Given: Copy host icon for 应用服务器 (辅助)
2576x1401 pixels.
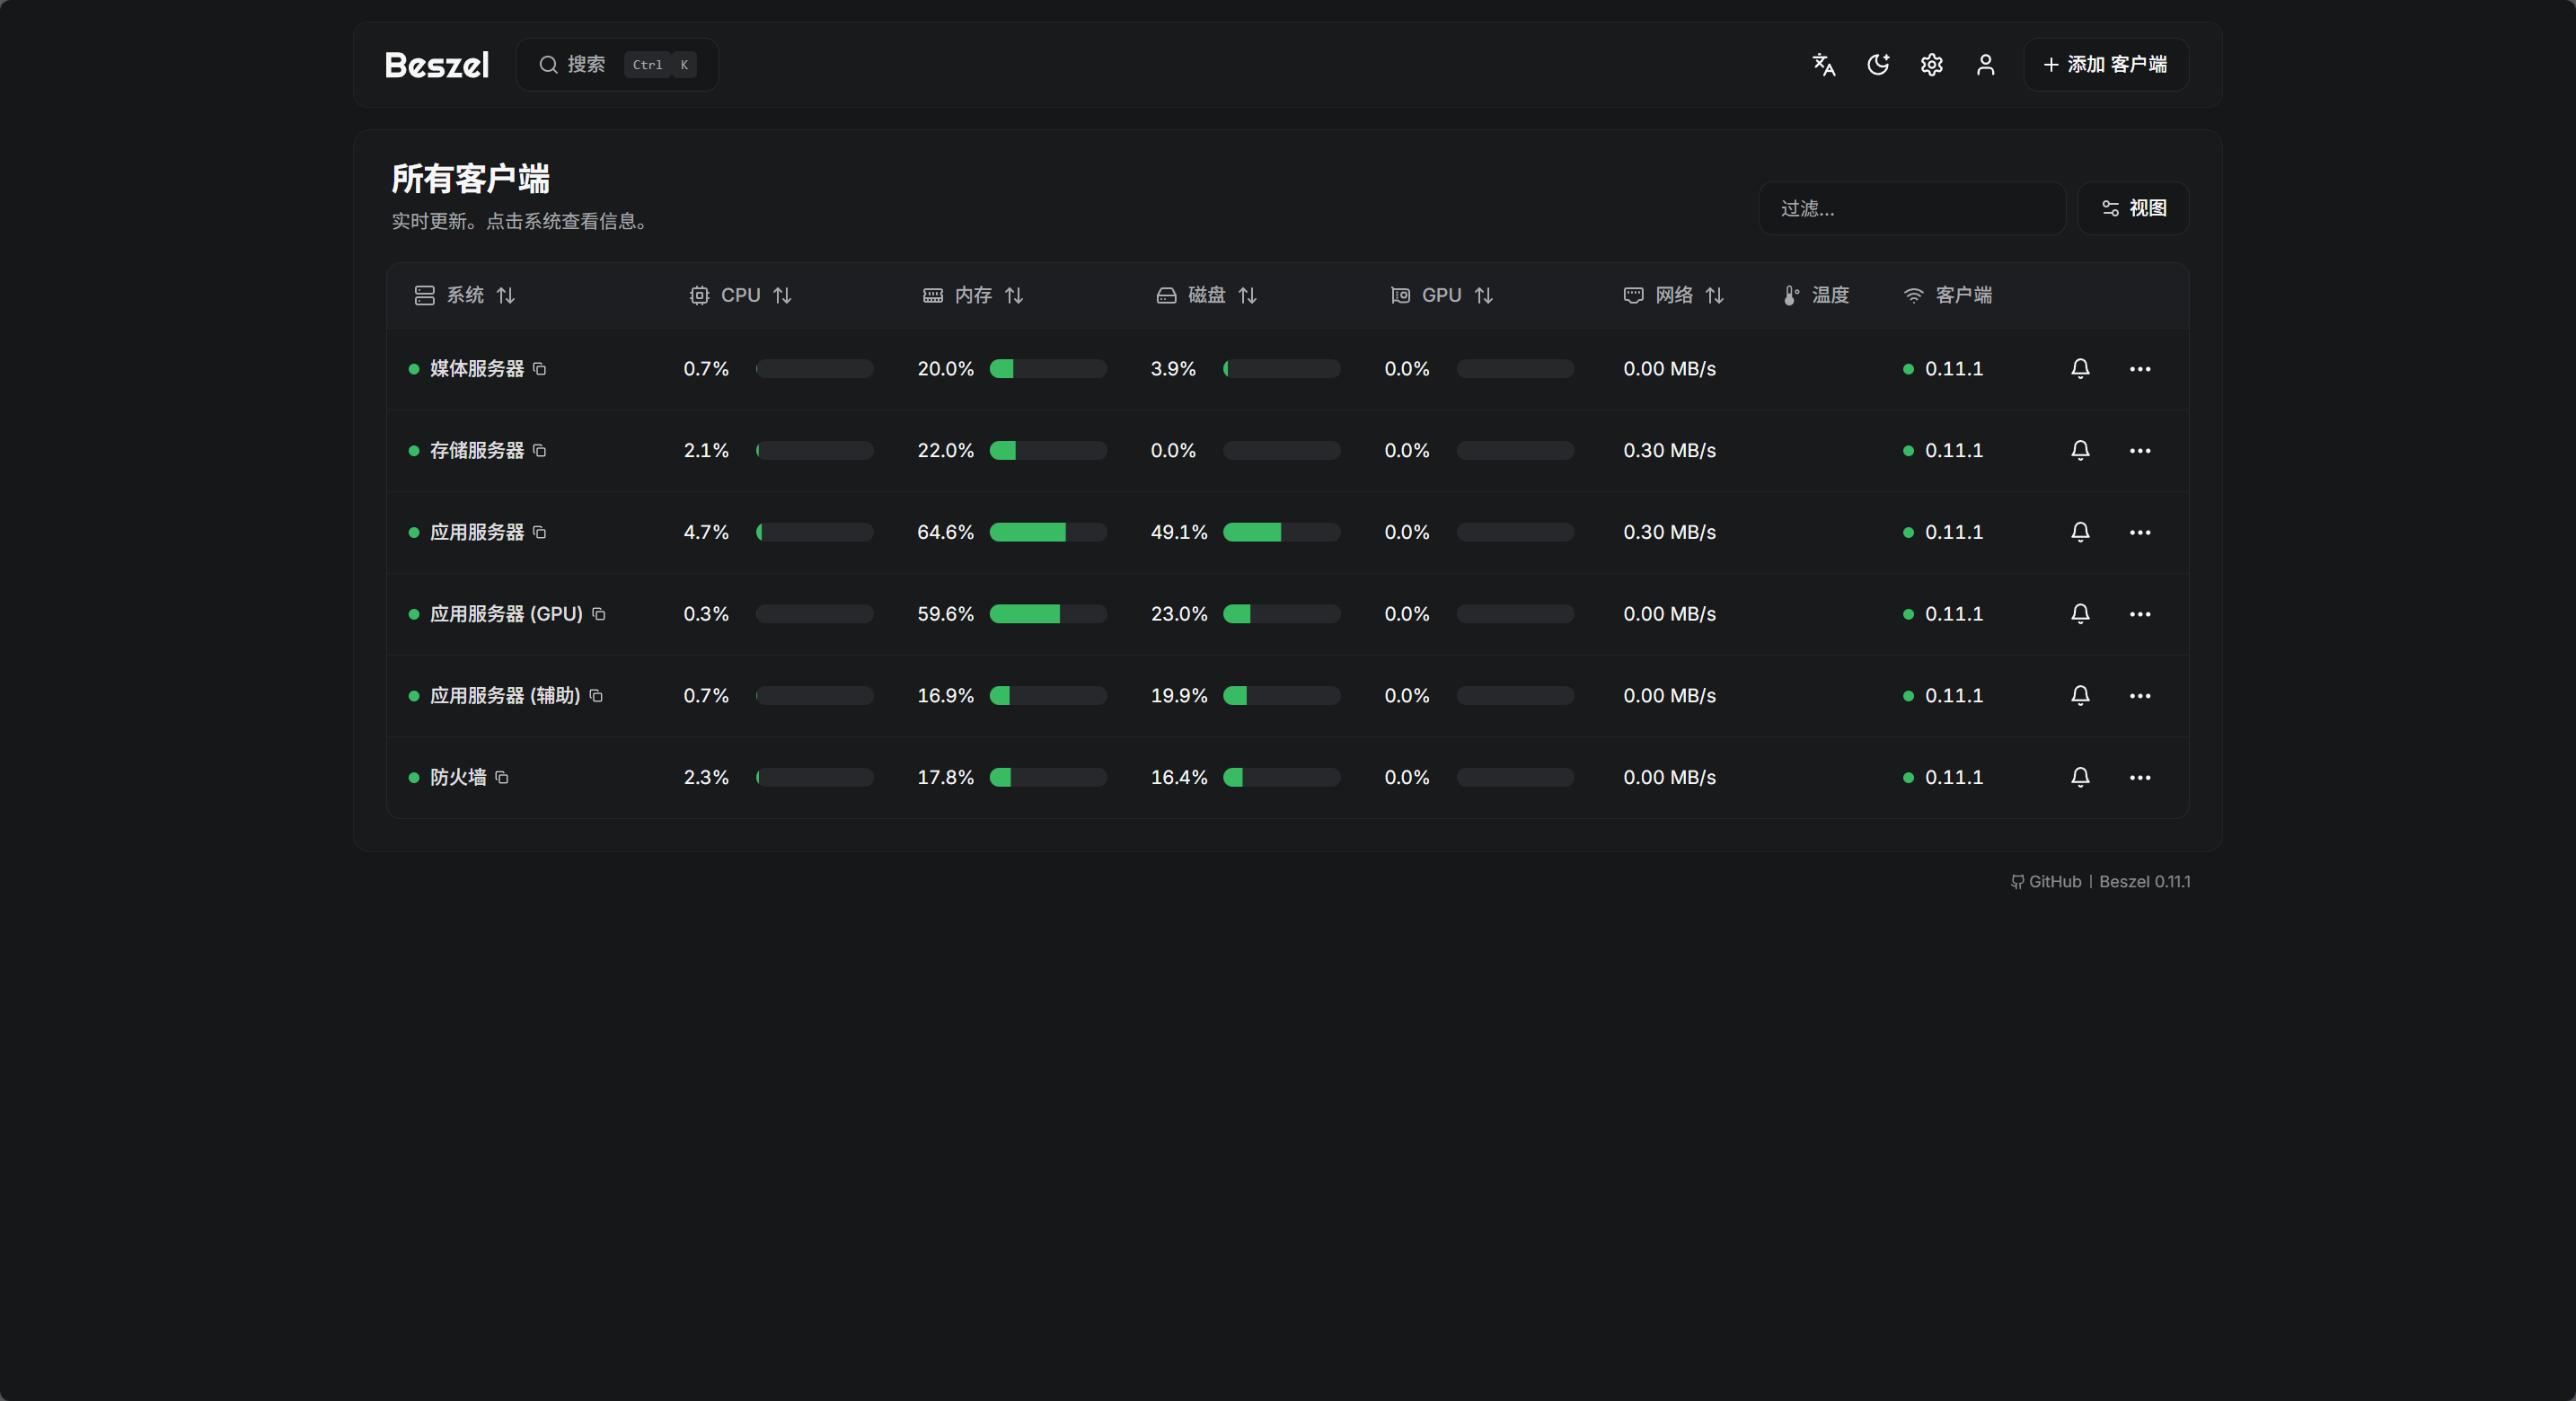Looking at the screenshot, I should tap(596, 696).
